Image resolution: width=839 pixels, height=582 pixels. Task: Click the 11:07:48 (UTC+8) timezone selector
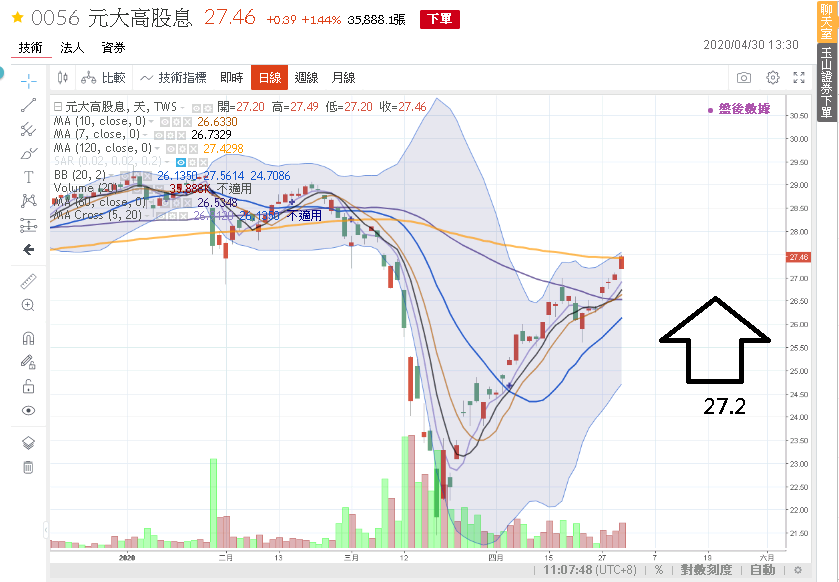590,570
